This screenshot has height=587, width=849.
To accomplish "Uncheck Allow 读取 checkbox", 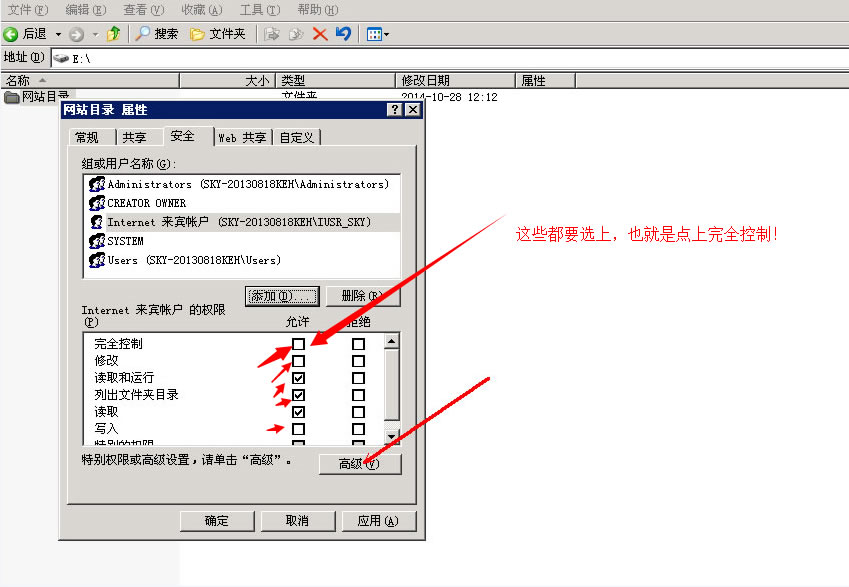I will [x=298, y=412].
